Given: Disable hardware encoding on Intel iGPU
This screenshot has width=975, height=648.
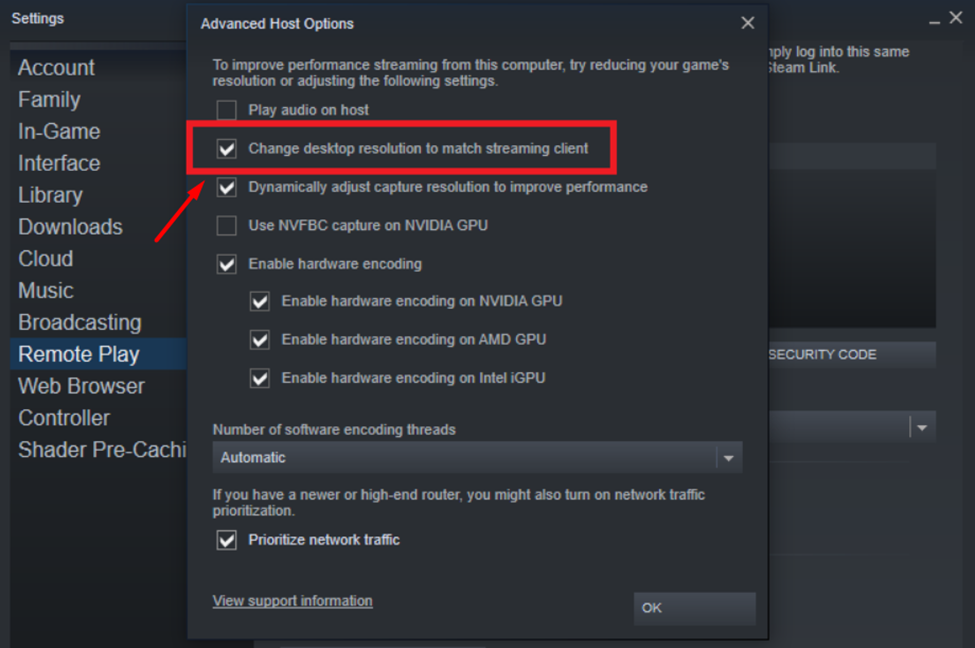Looking at the screenshot, I should coord(260,379).
